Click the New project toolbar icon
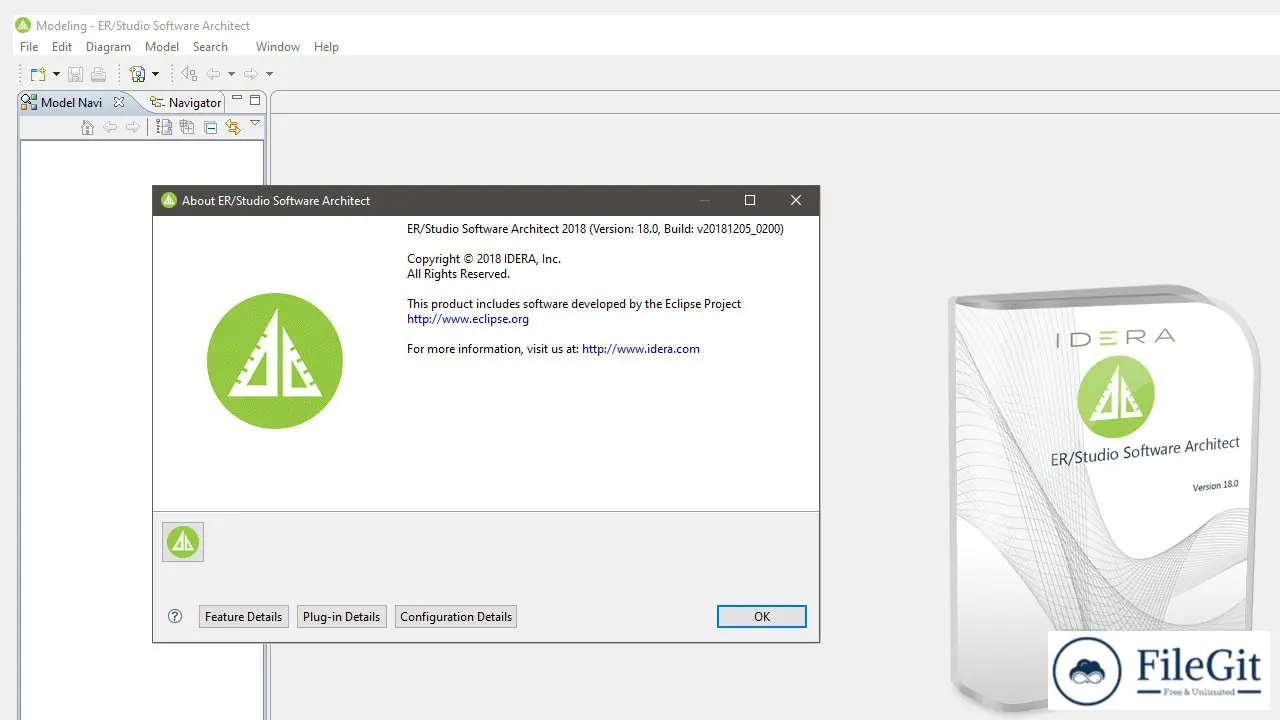1280x720 pixels. [38, 74]
